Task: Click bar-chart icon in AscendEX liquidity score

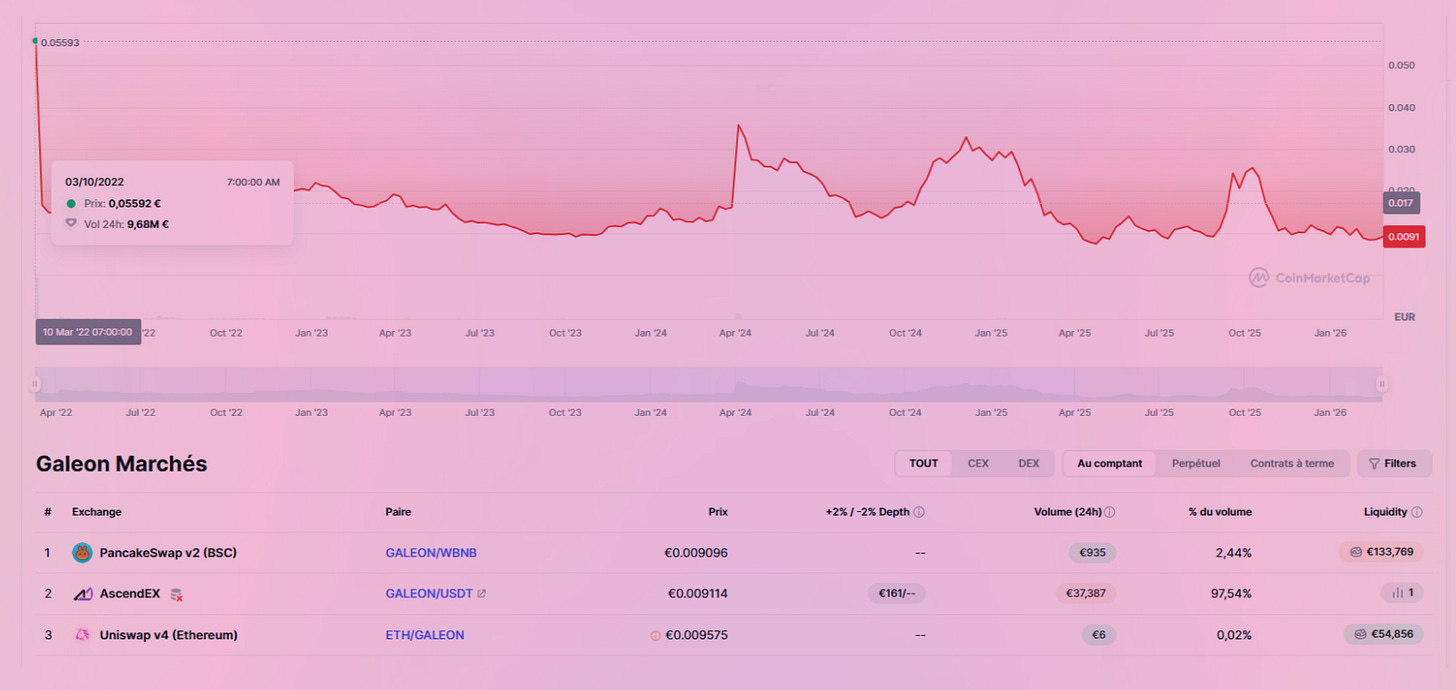Action: [x=1397, y=594]
